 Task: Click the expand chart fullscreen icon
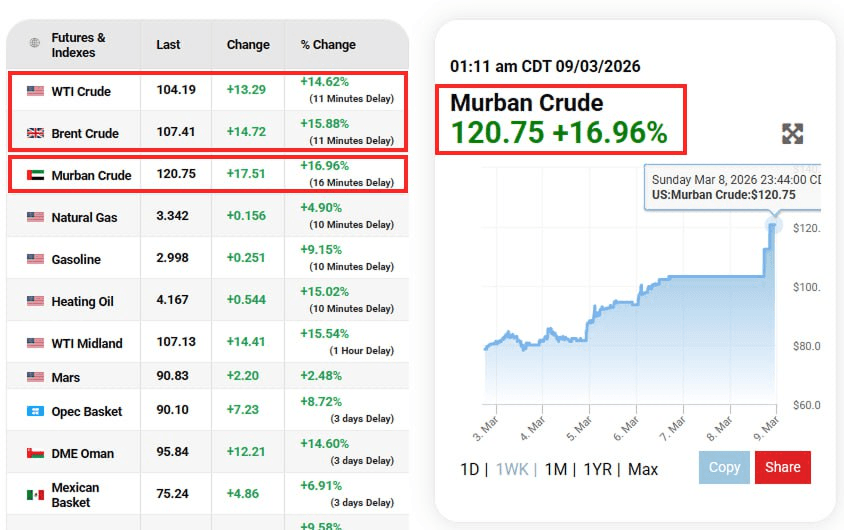(792, 134)
